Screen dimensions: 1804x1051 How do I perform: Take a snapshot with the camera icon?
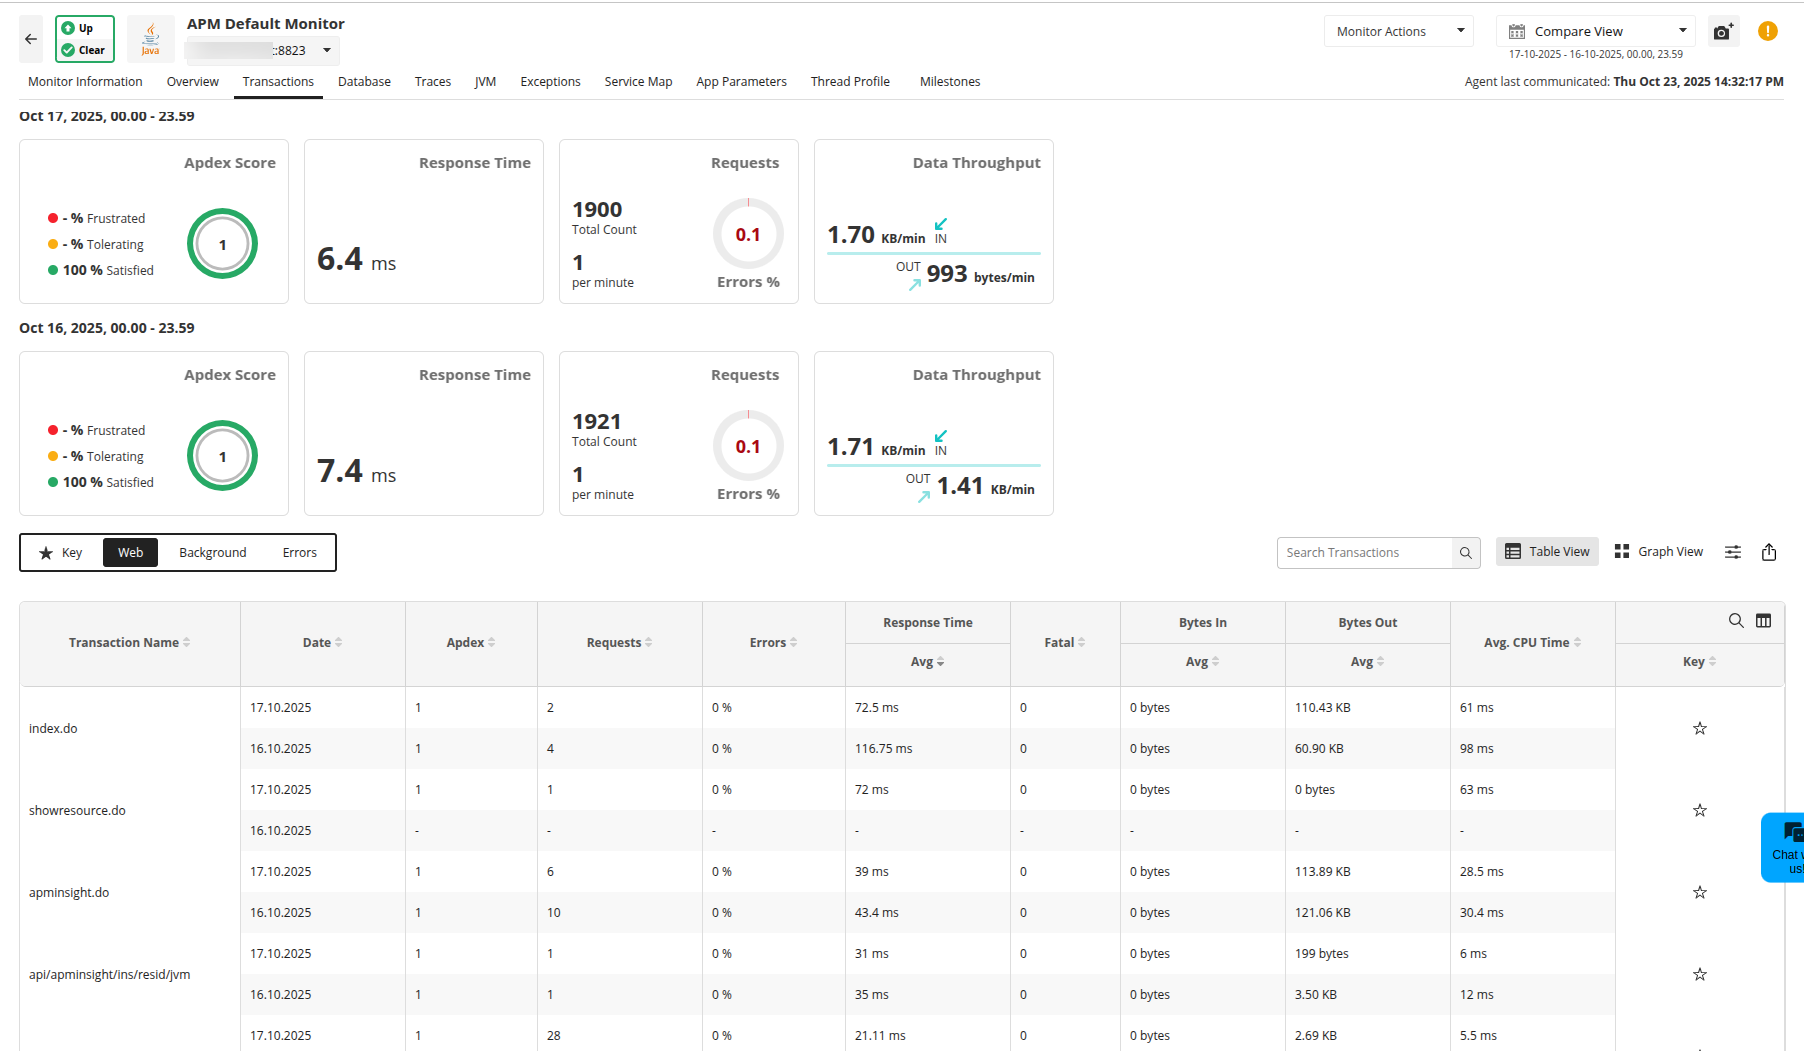pos(1722,32)
